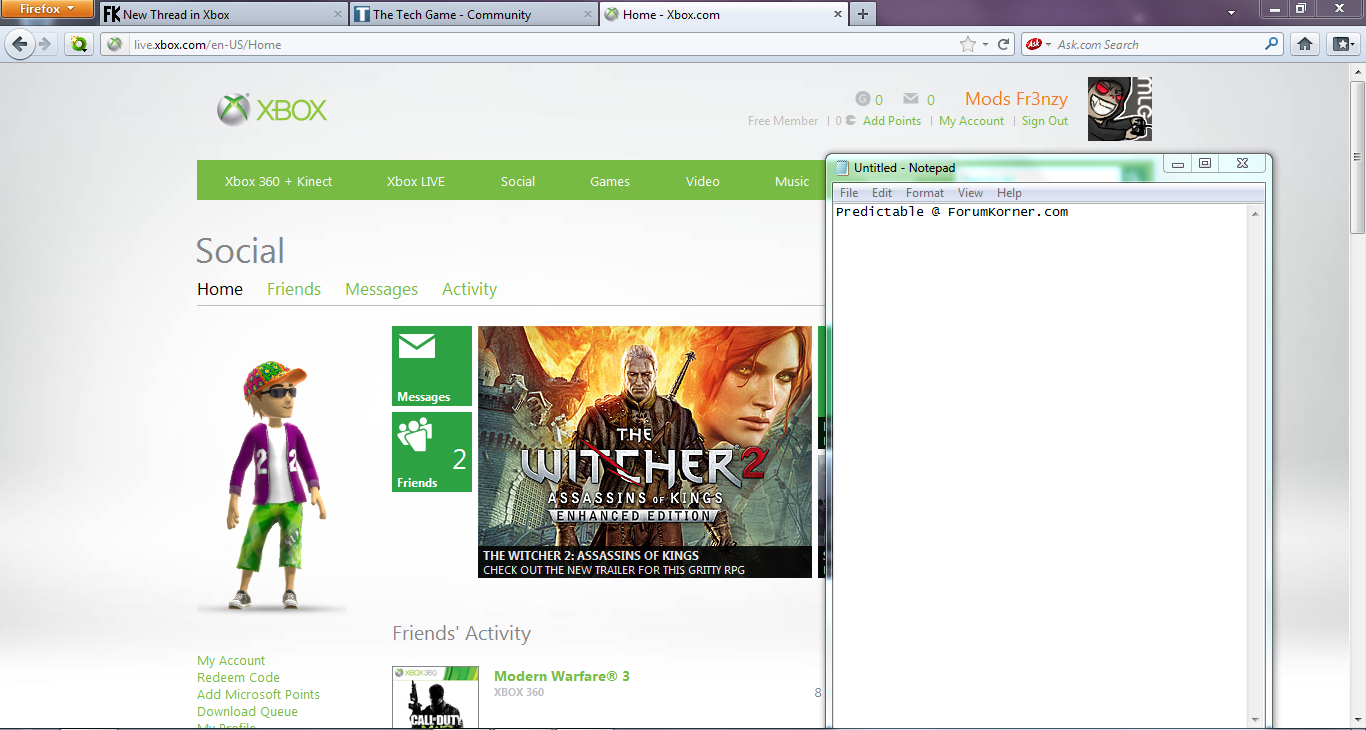Click the magnifier icon in the search box
Screen dimensions: 1366x730
1272,44
